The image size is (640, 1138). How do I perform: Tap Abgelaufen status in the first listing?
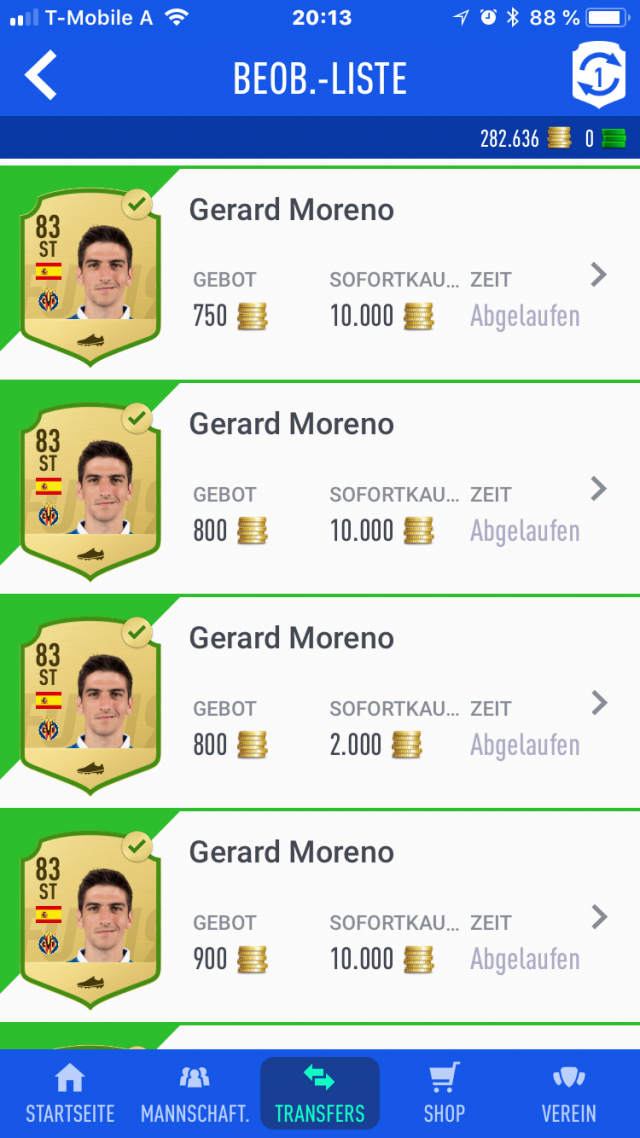click(x=525, y=317)
